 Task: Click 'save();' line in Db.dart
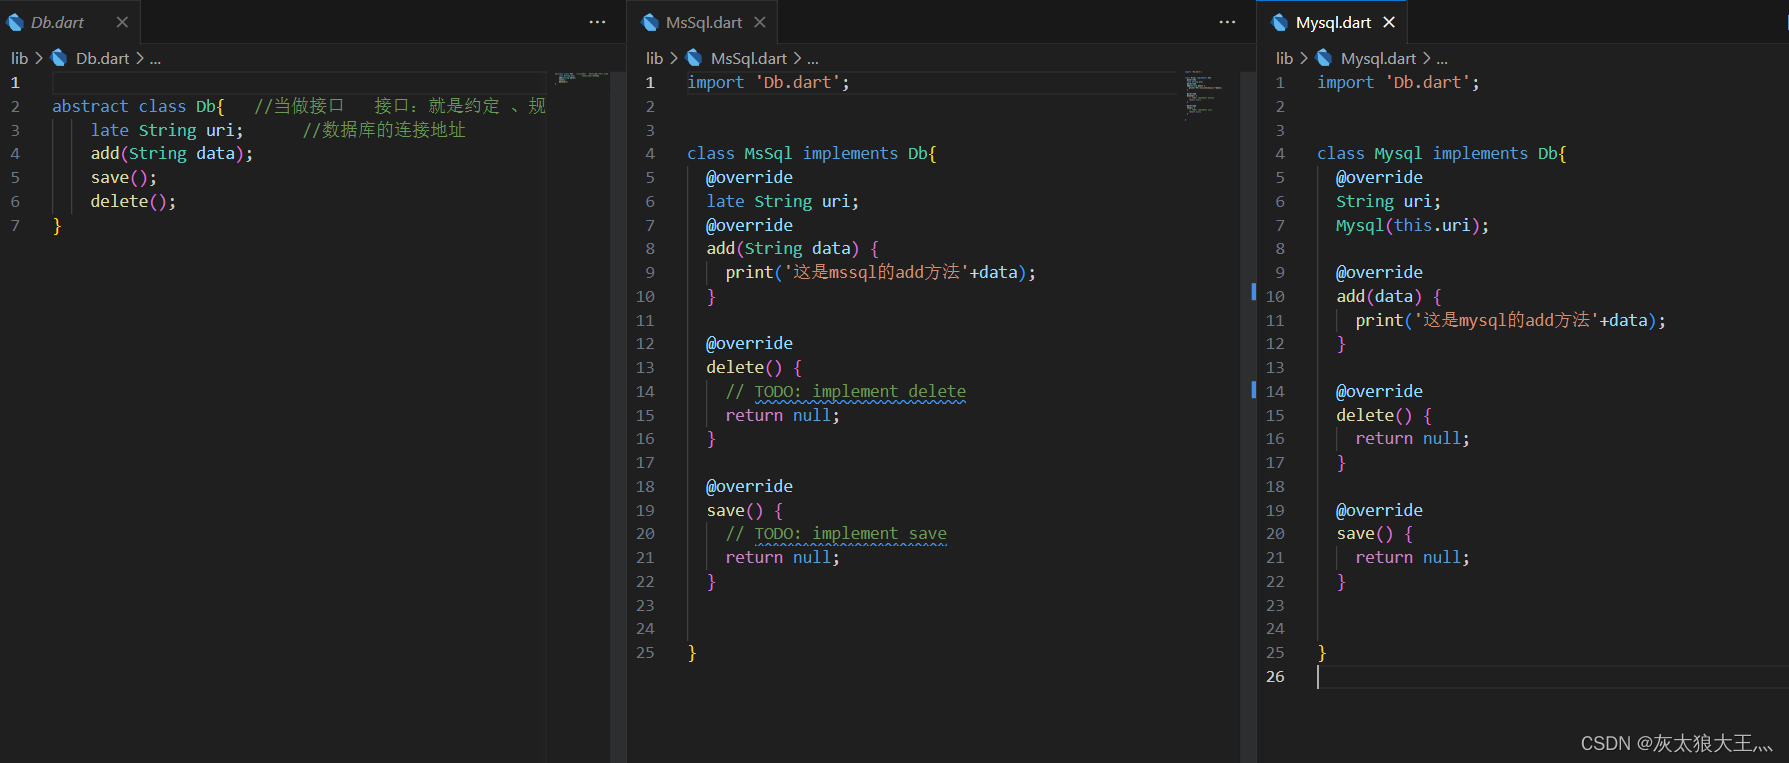click(124, 178)
